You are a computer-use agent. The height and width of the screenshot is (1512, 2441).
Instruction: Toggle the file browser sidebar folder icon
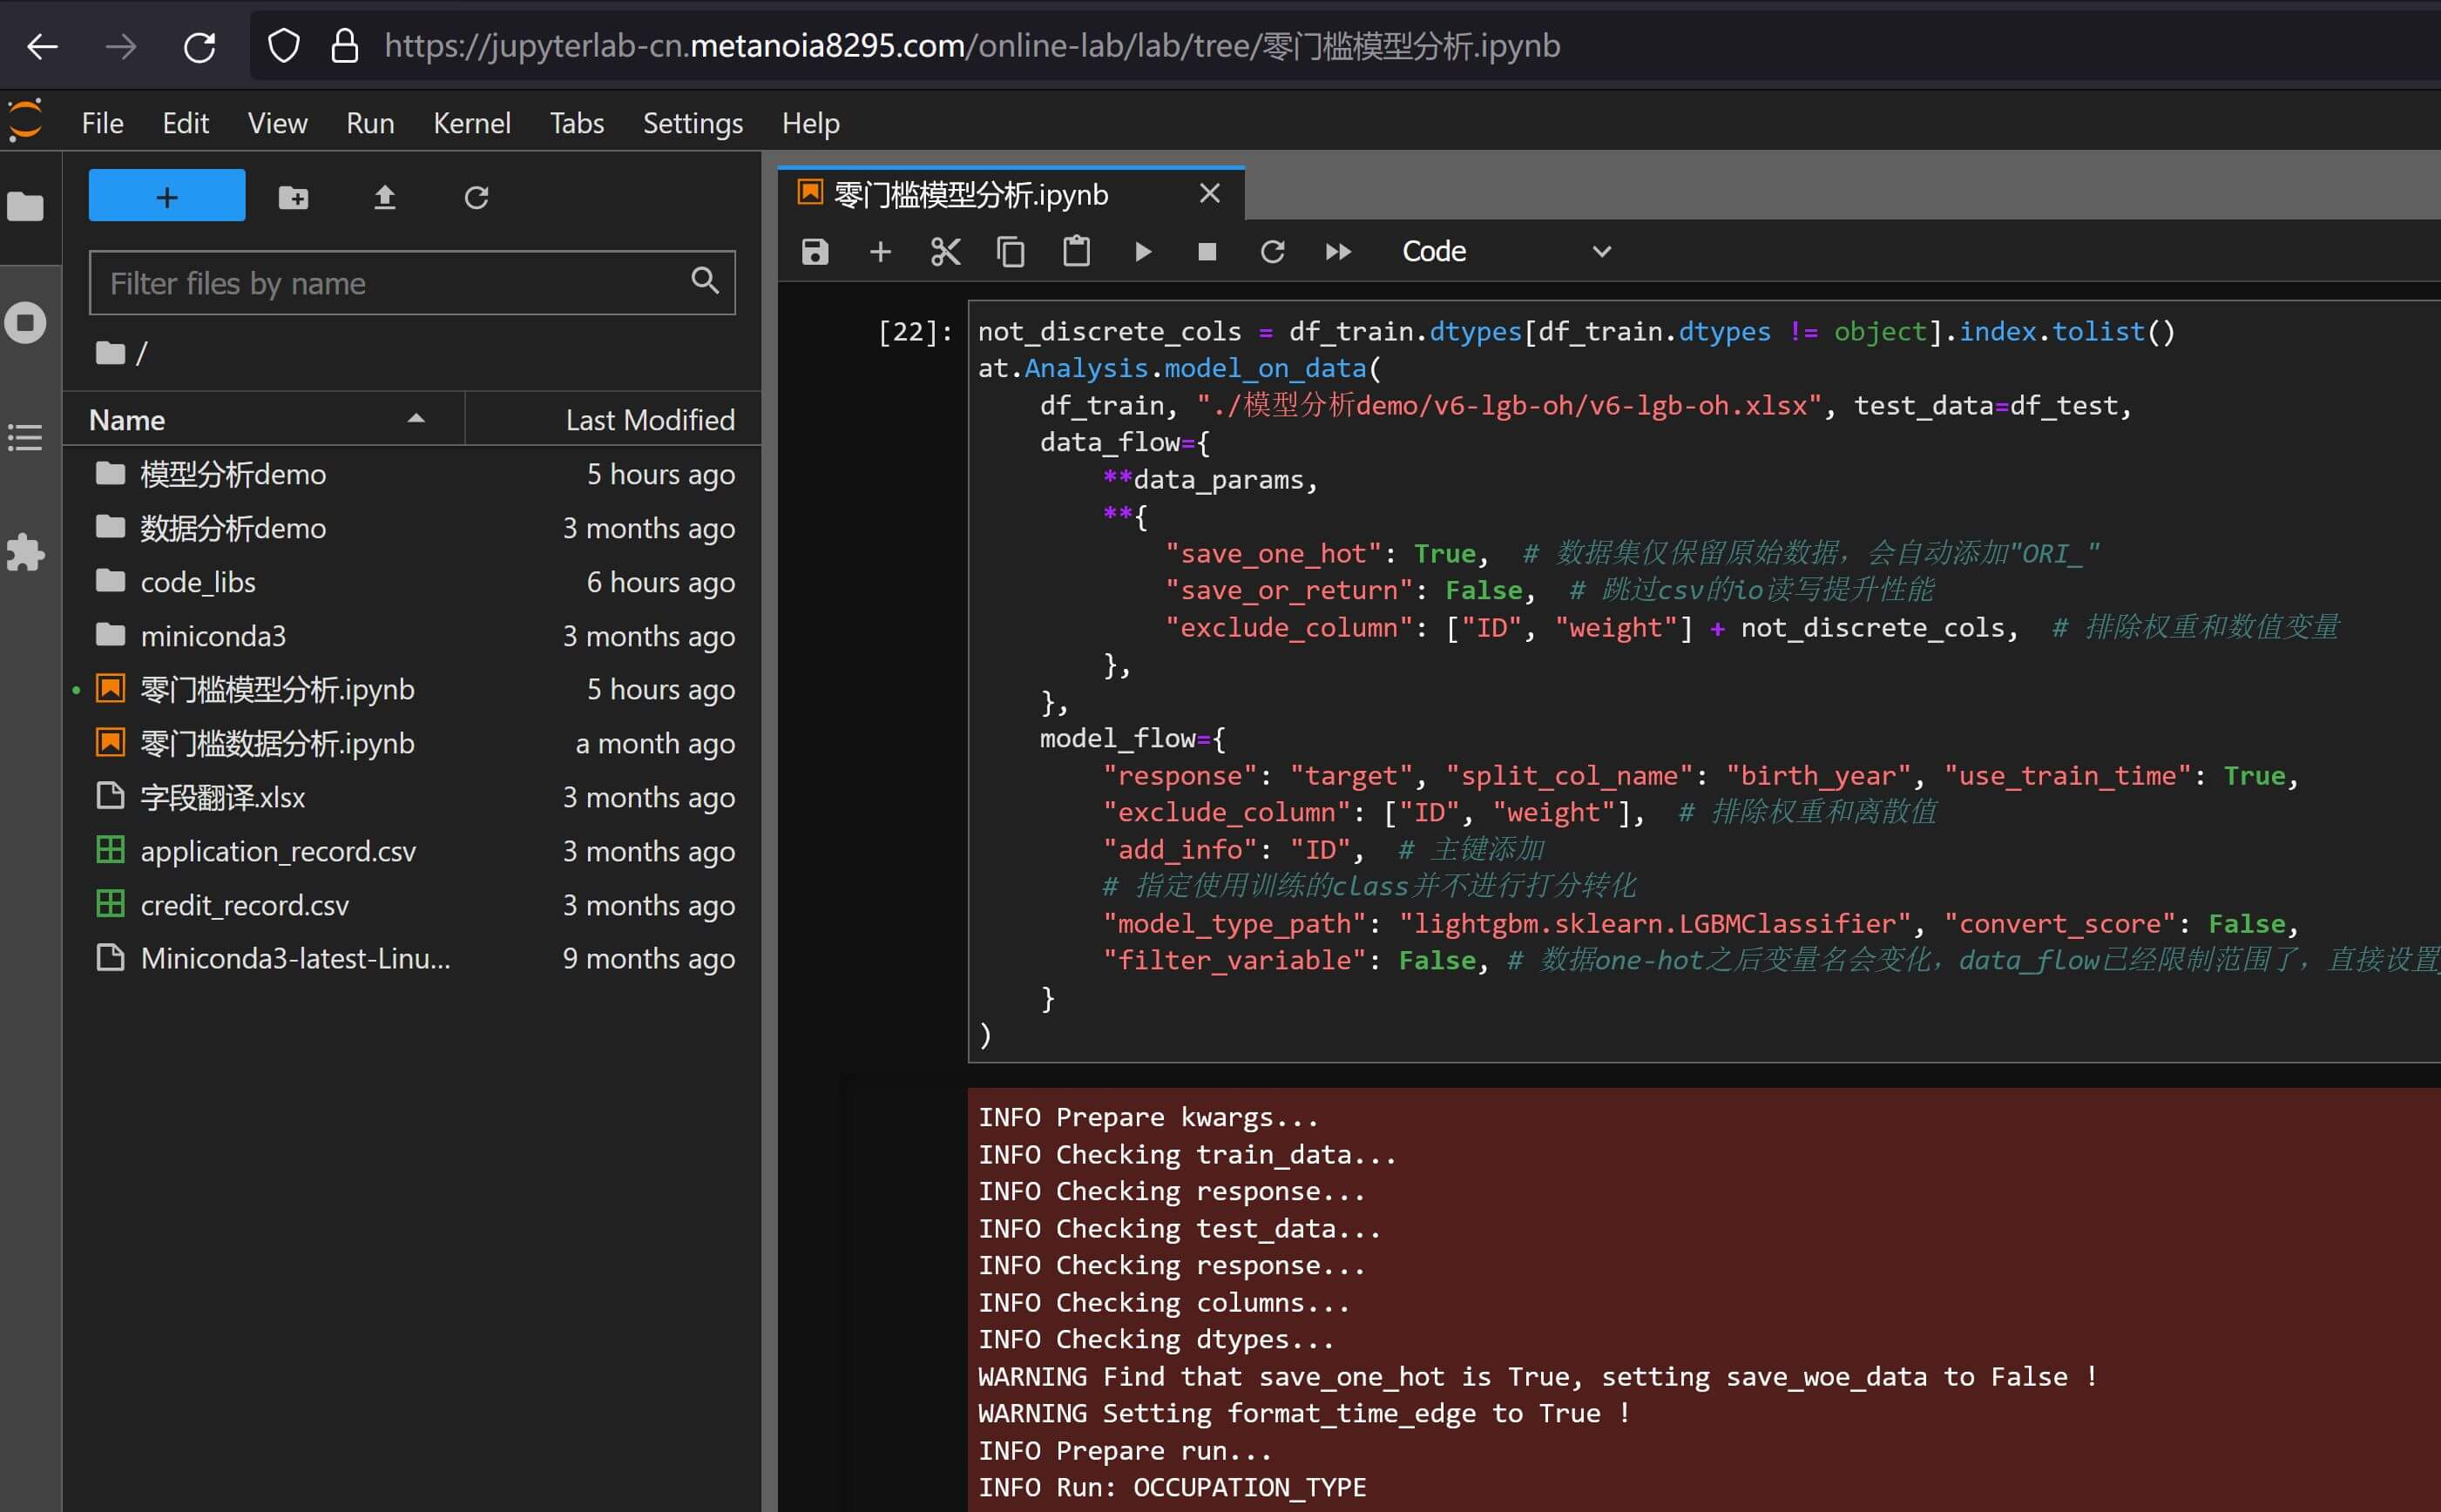click(25, 207)
